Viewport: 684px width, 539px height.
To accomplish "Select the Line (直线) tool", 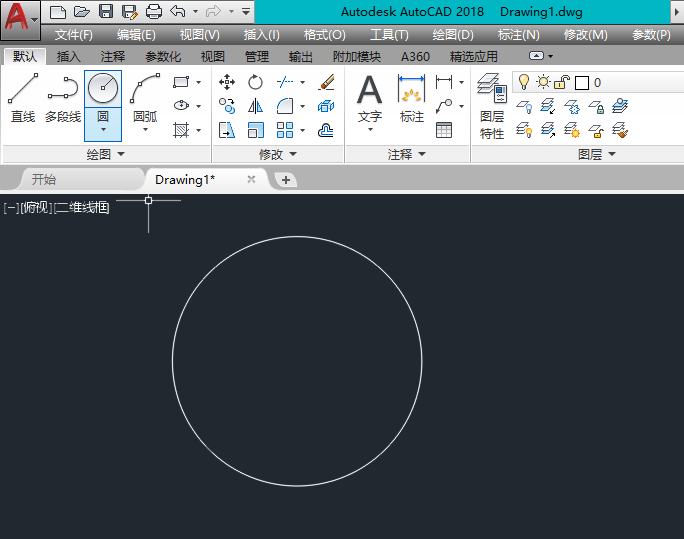I will point(23,98).
